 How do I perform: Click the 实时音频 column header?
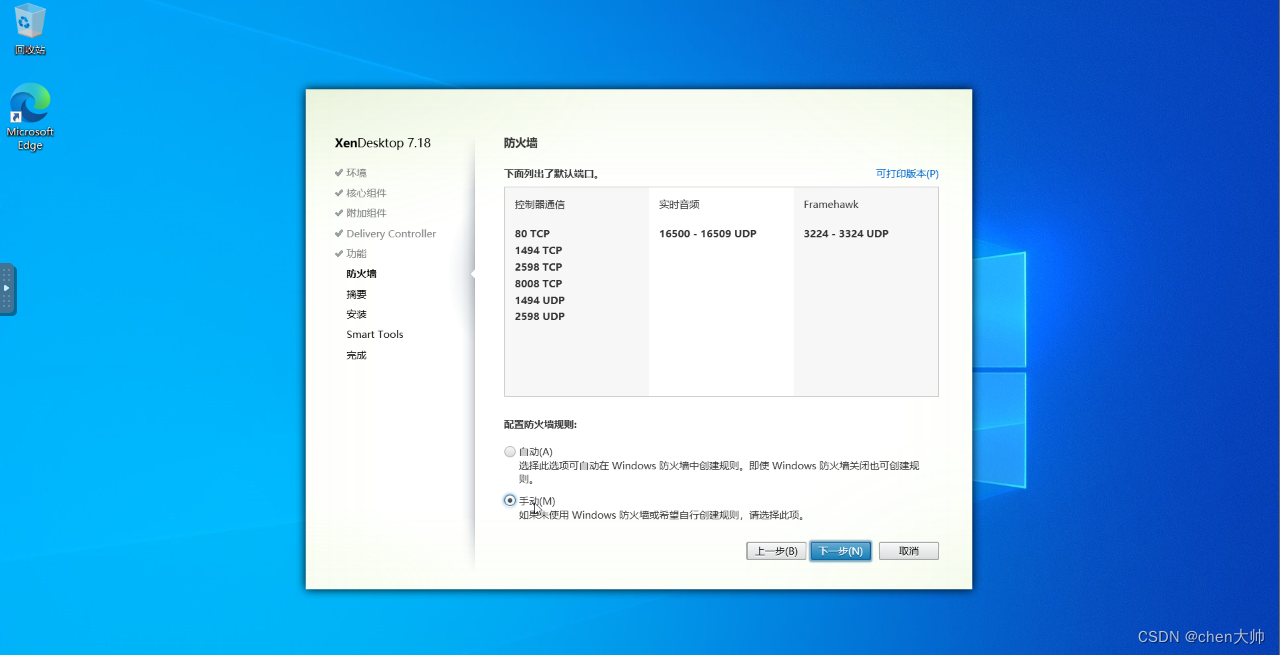[x=679, y=205]
